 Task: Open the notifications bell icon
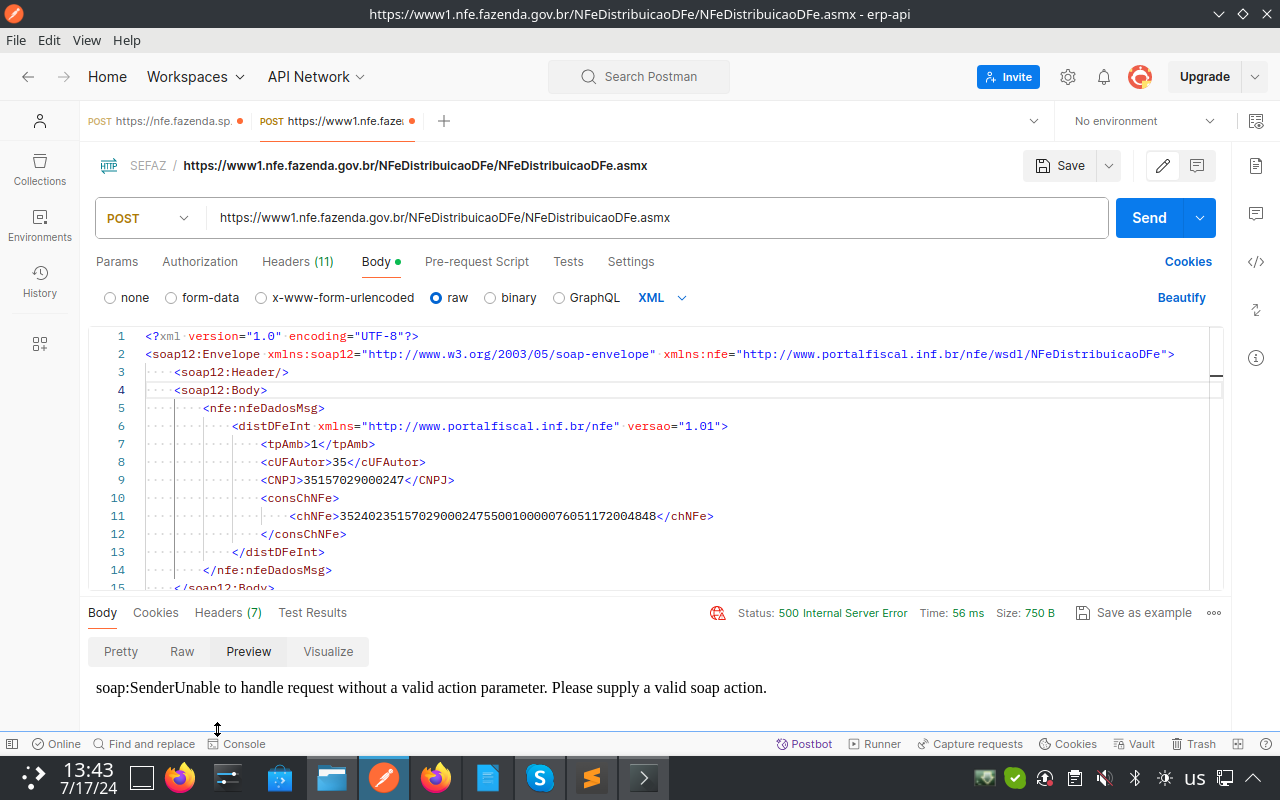1104,77
